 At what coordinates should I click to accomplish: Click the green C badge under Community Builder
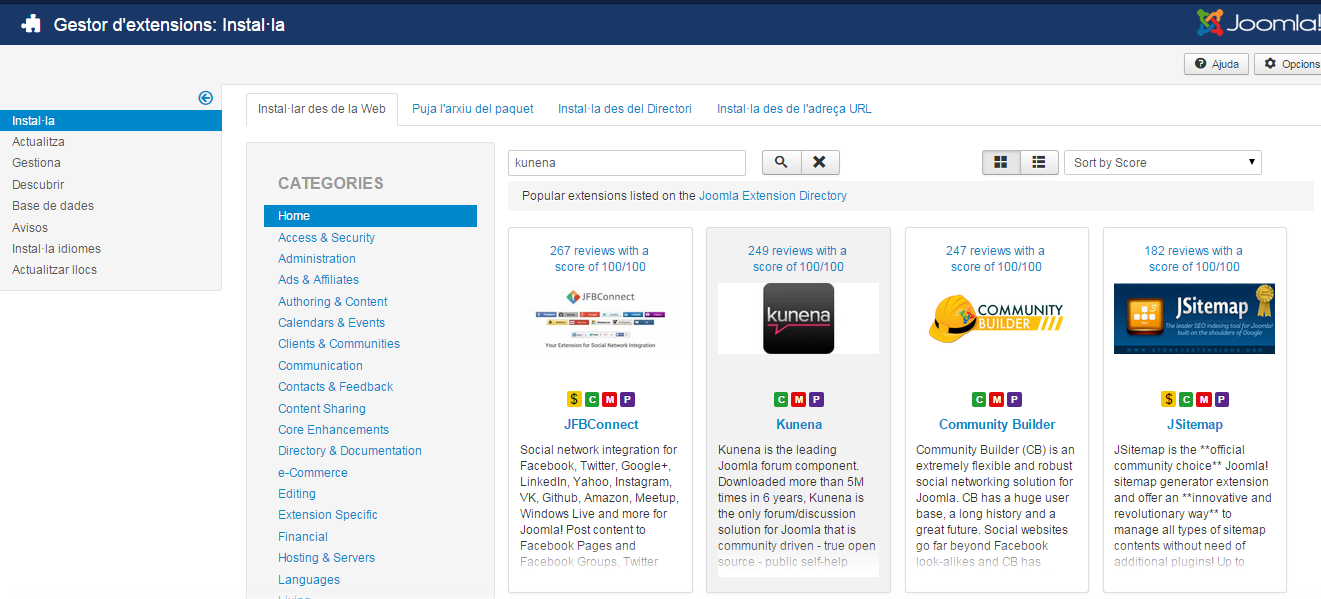pyautogui.click(x=979, y=399)
